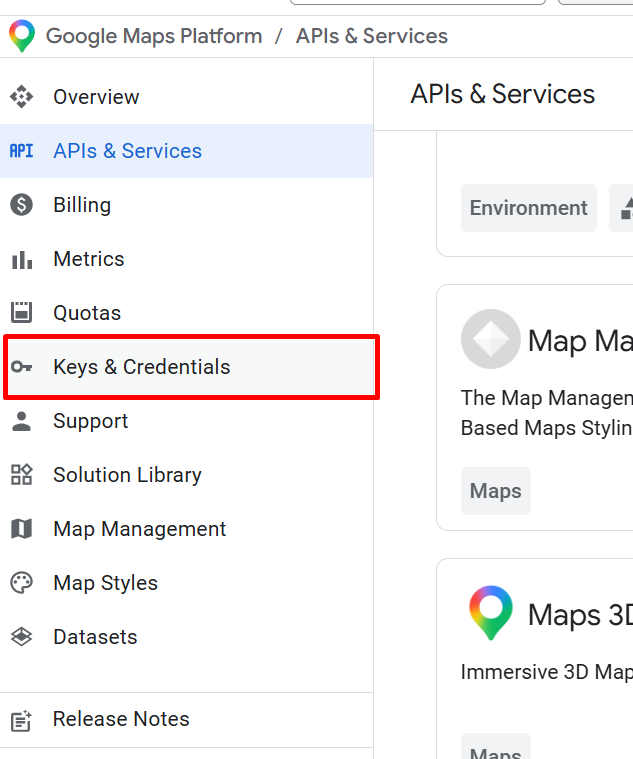Click the Solution Library grid icon
Screen dimensions: 633x759
coord(21,475)
